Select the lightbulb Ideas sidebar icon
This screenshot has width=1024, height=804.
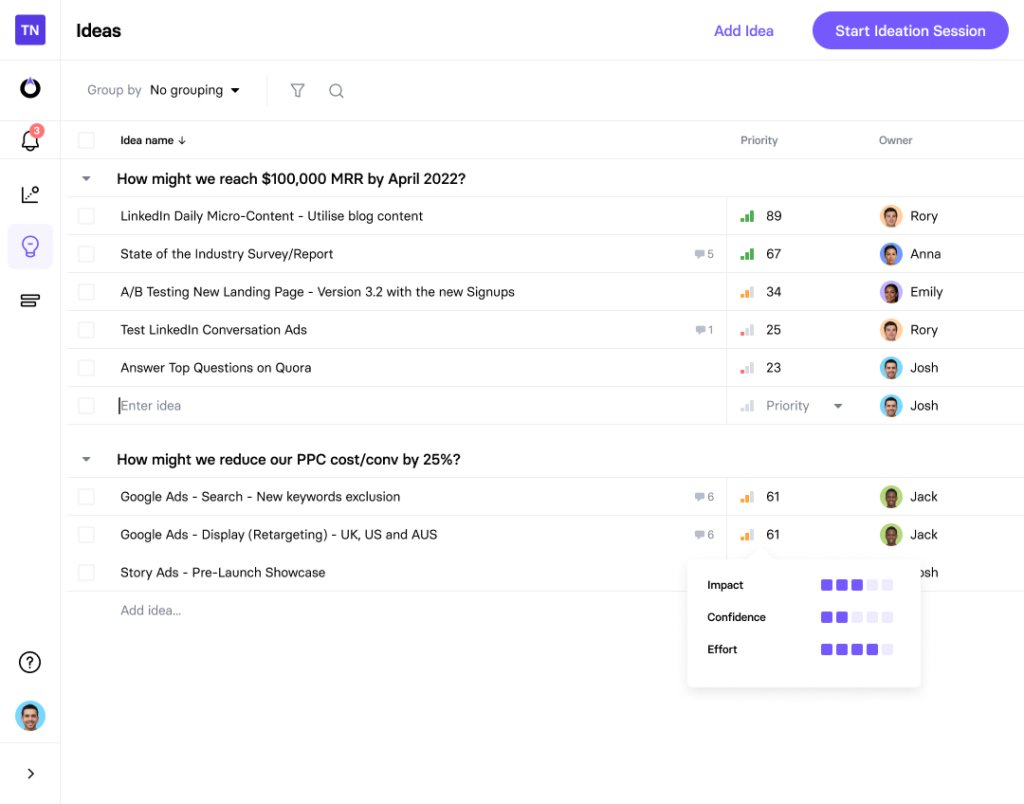point(30,247)
